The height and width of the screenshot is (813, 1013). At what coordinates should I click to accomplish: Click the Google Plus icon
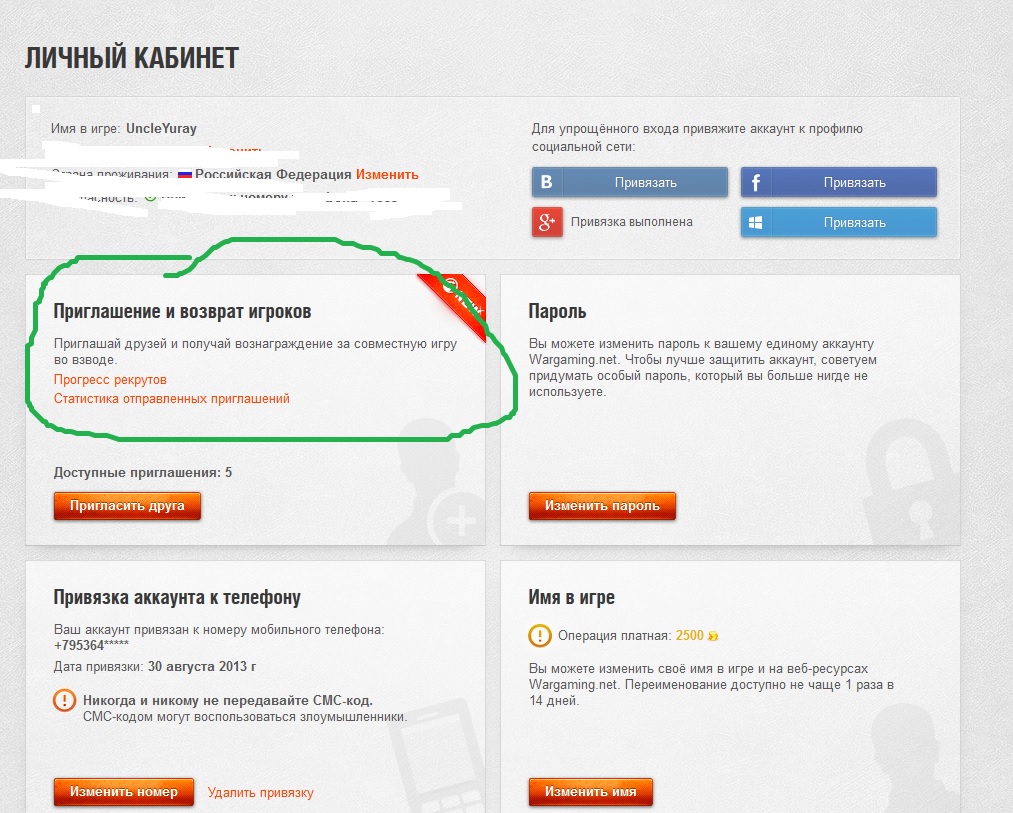pos(547,222)
